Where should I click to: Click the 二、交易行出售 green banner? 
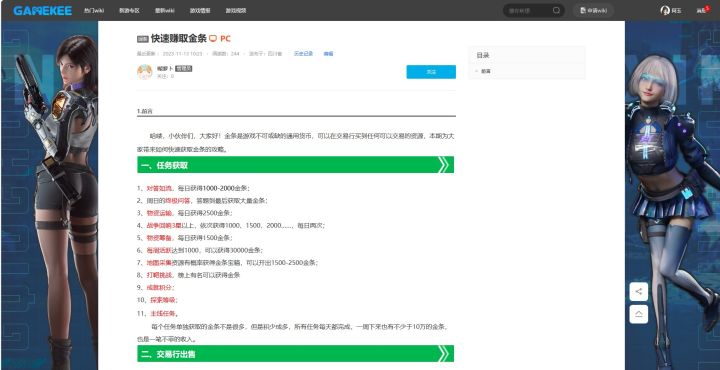tap(295, 354)
